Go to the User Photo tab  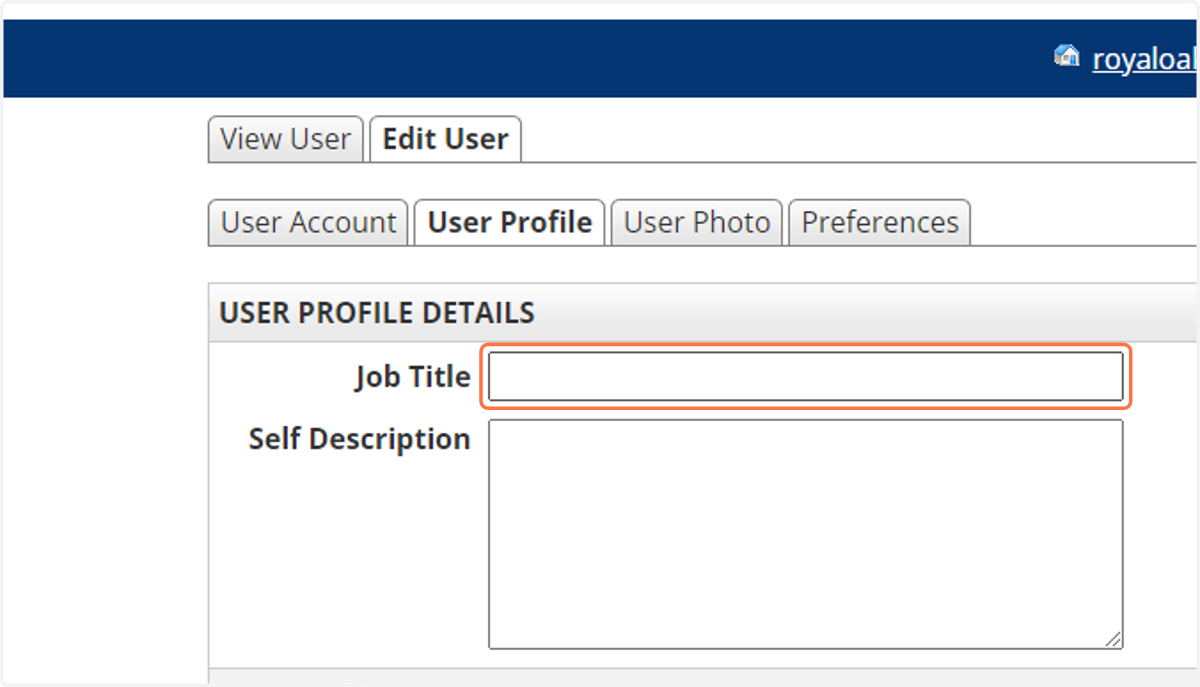click(697, 222)
